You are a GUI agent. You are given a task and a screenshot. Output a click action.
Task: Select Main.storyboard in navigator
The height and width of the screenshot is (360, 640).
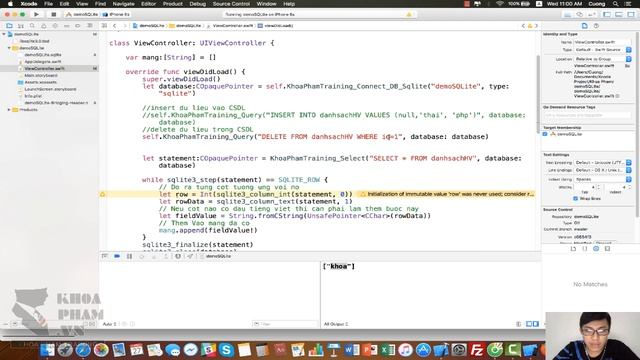pos(40,76)
